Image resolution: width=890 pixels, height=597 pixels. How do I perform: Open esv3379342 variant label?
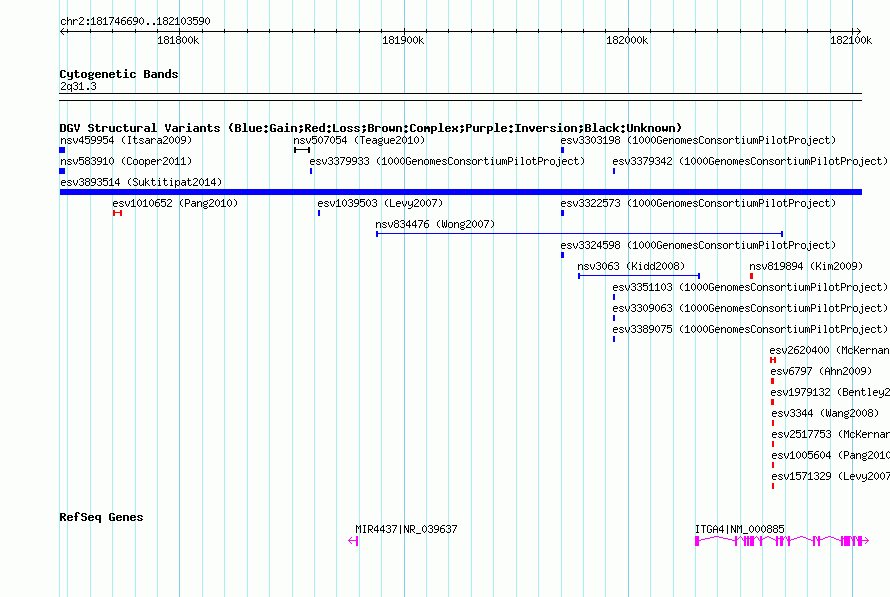(x=750, y=161)
